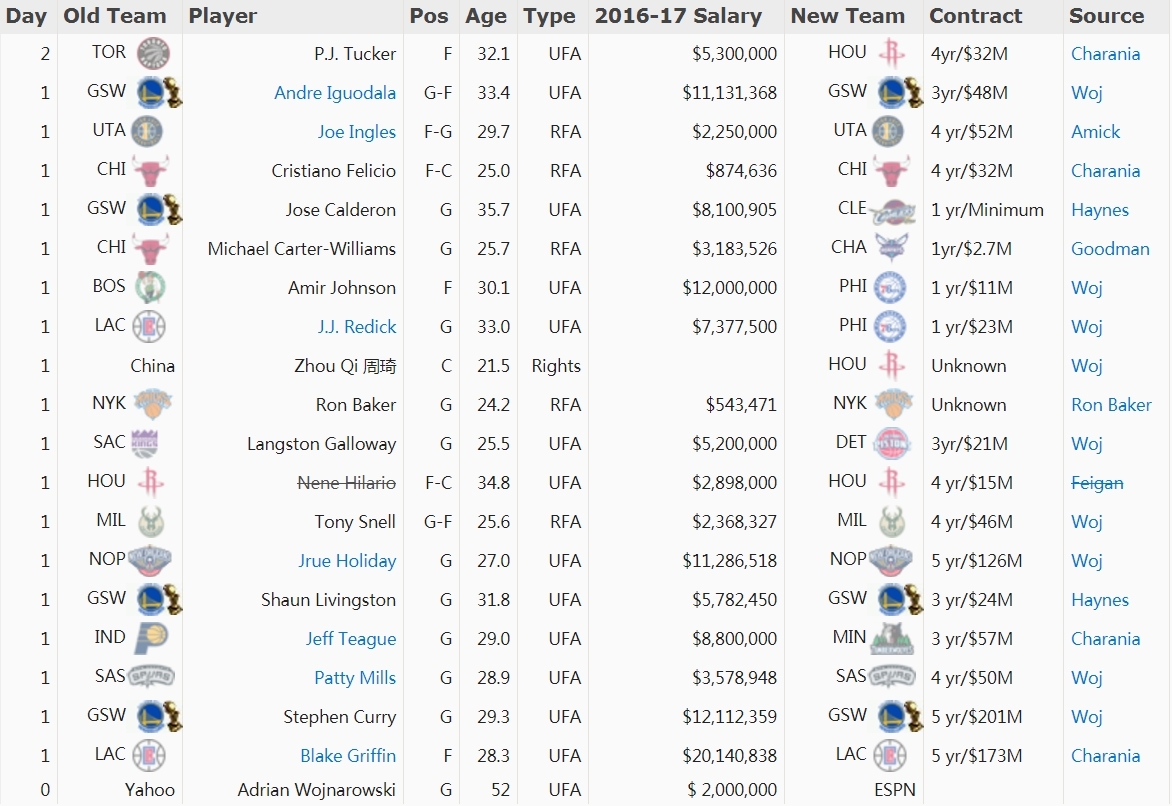Click the Kings logo next to SAC
The width and height of the screenshot is (1172, 806).
coord(145,443)
